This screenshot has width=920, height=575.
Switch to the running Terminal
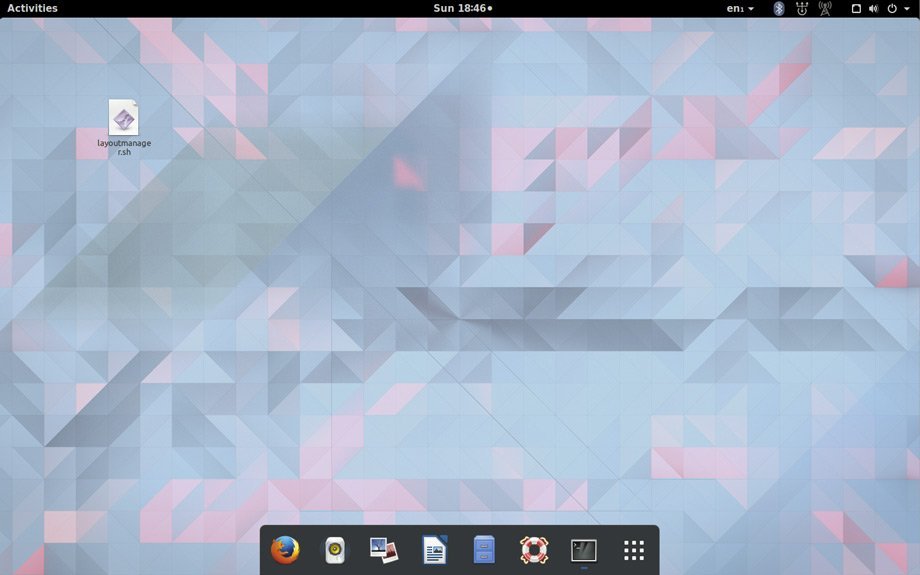coord(584,550)
